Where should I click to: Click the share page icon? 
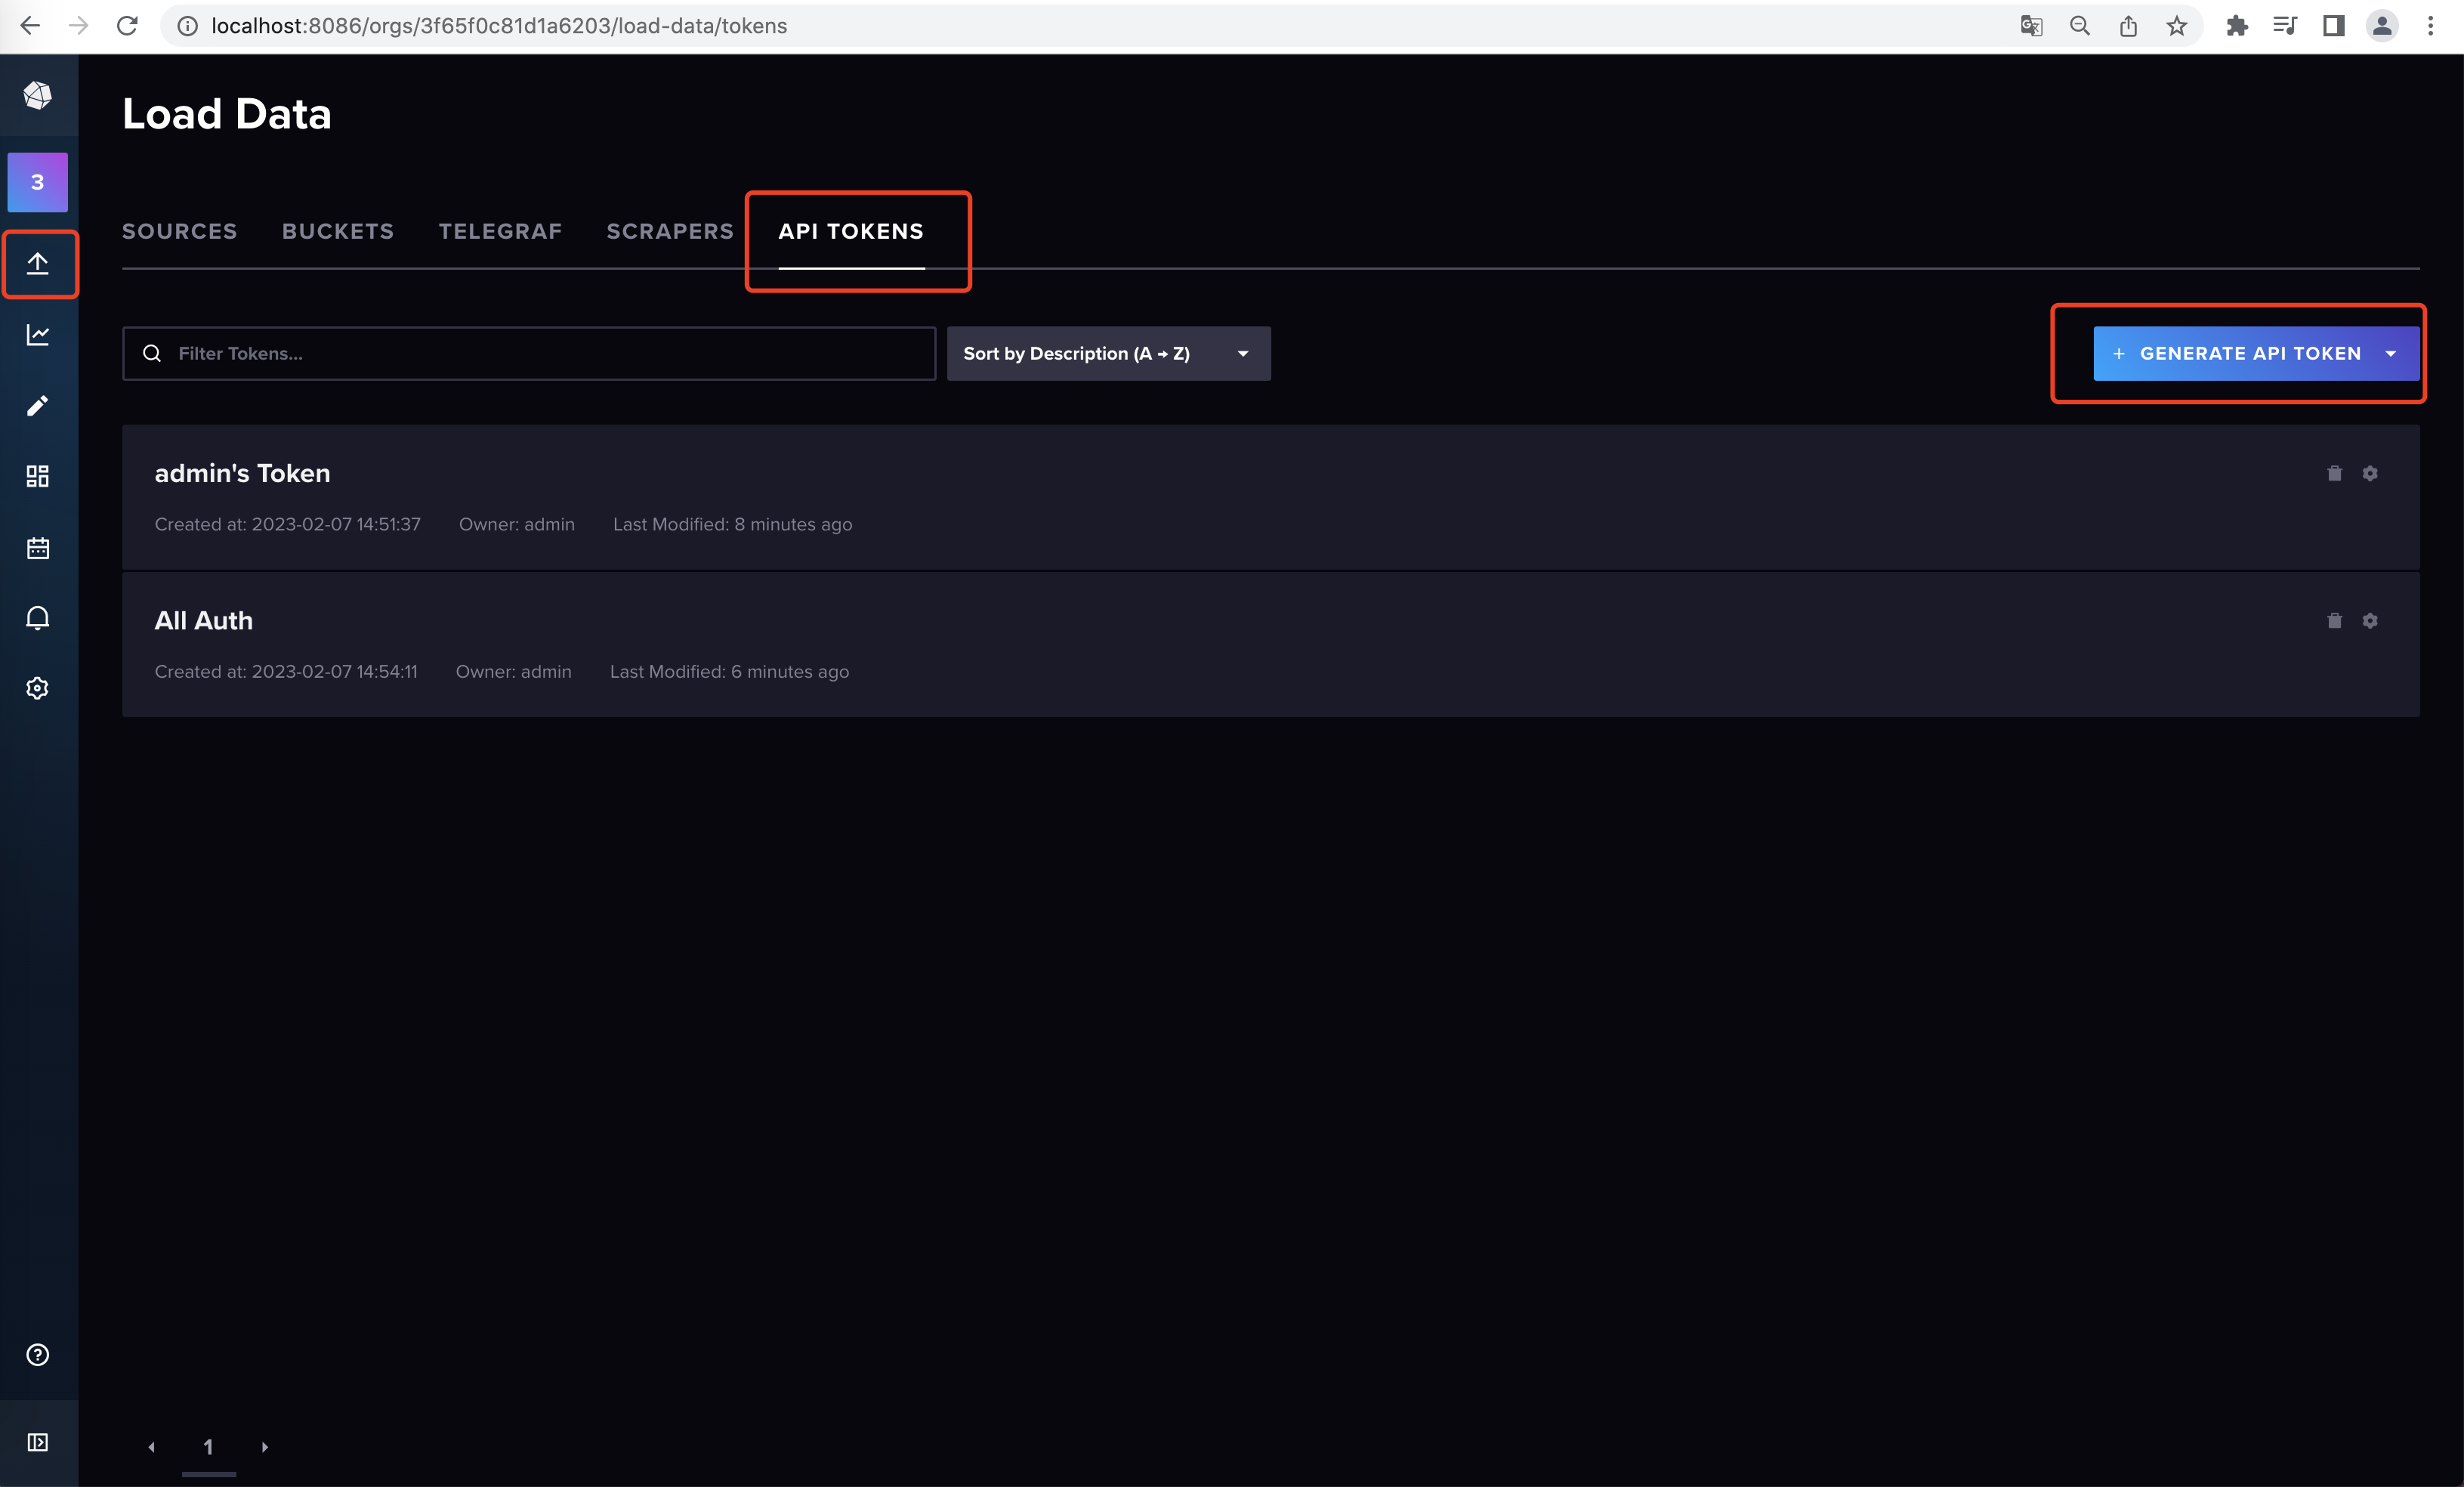(x=2128, y=25)
